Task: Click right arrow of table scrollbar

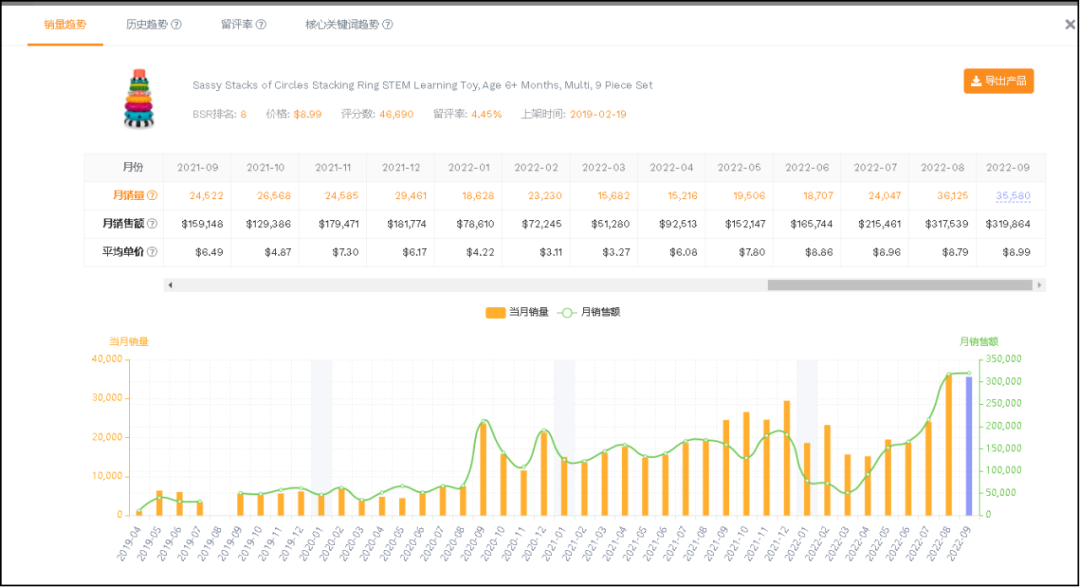Action: (x=1040, y=285)
